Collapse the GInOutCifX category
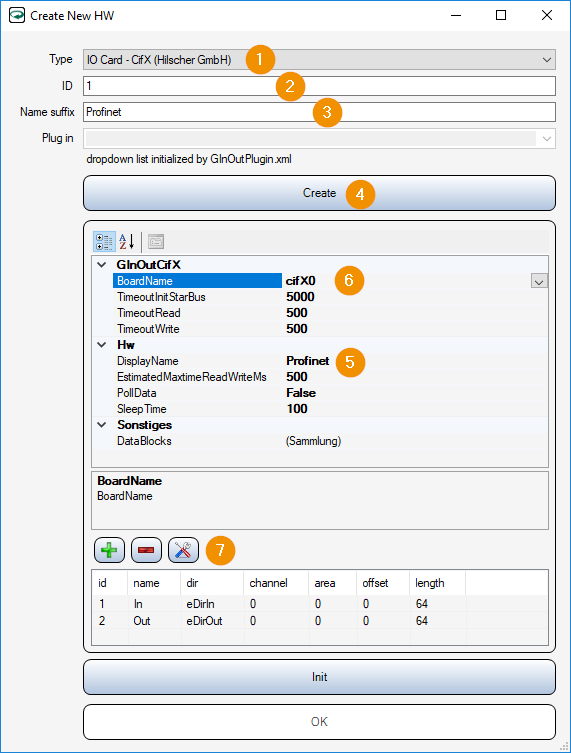 102,265
